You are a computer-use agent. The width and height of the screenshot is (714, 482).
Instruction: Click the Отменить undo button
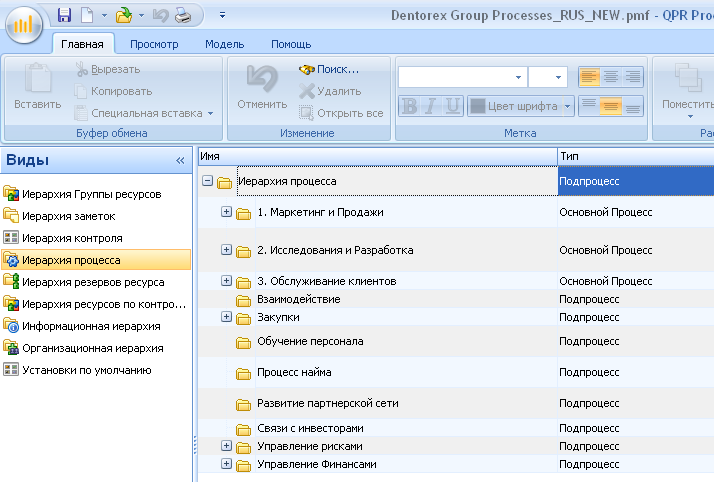coord(262,86)
